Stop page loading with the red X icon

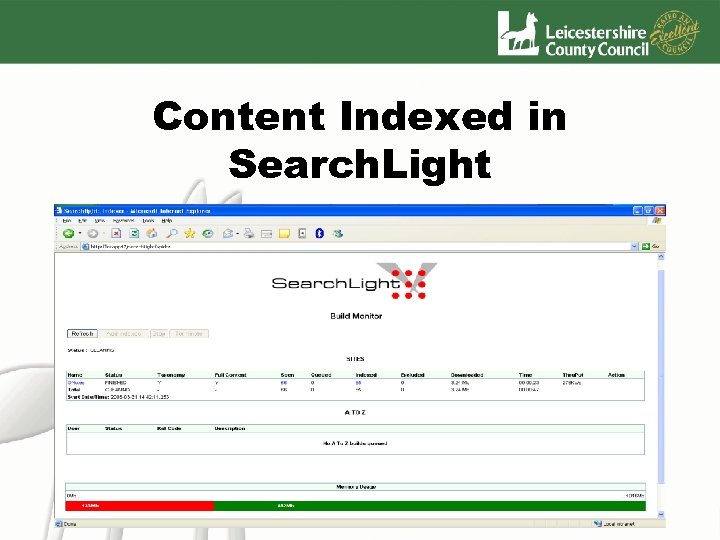click(x=116, y=233)
